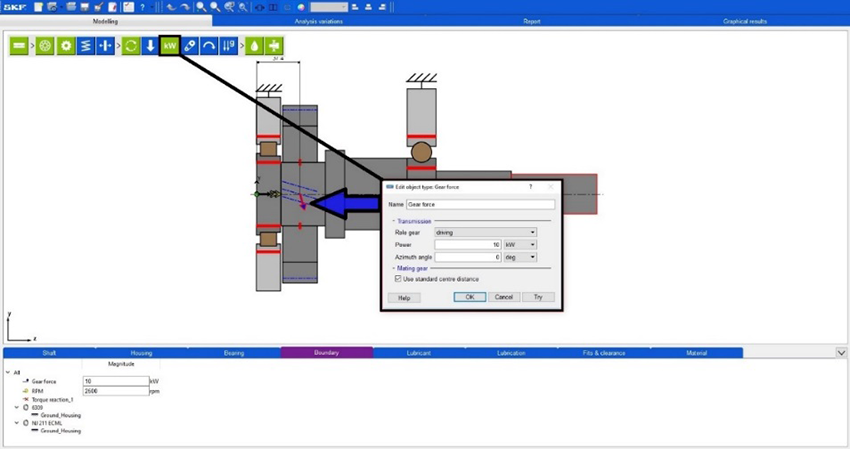The height and width of the screenshot is (449, 850).
Task: Click the Azimuth angle value field
Action: tap(468, 257)
